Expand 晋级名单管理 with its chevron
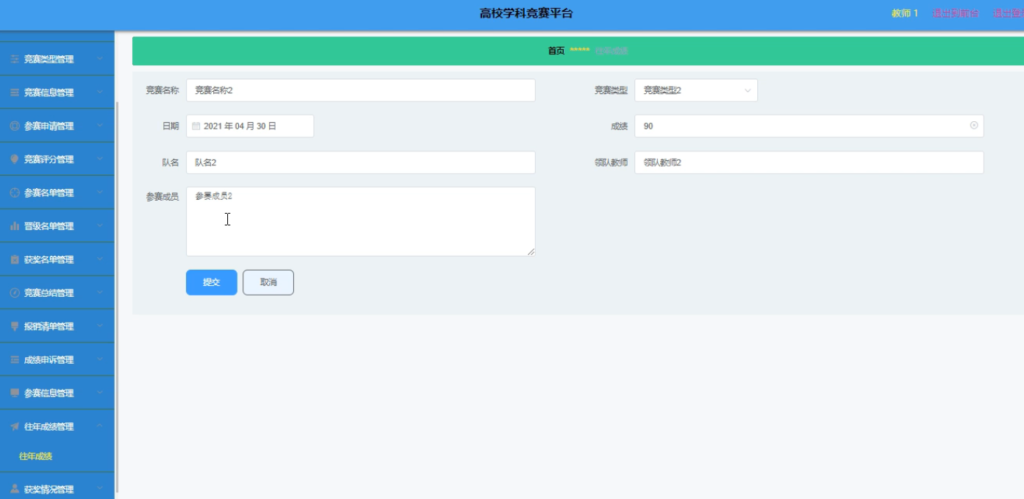This screenshot has height=499, width=1024. coord(100,226)
